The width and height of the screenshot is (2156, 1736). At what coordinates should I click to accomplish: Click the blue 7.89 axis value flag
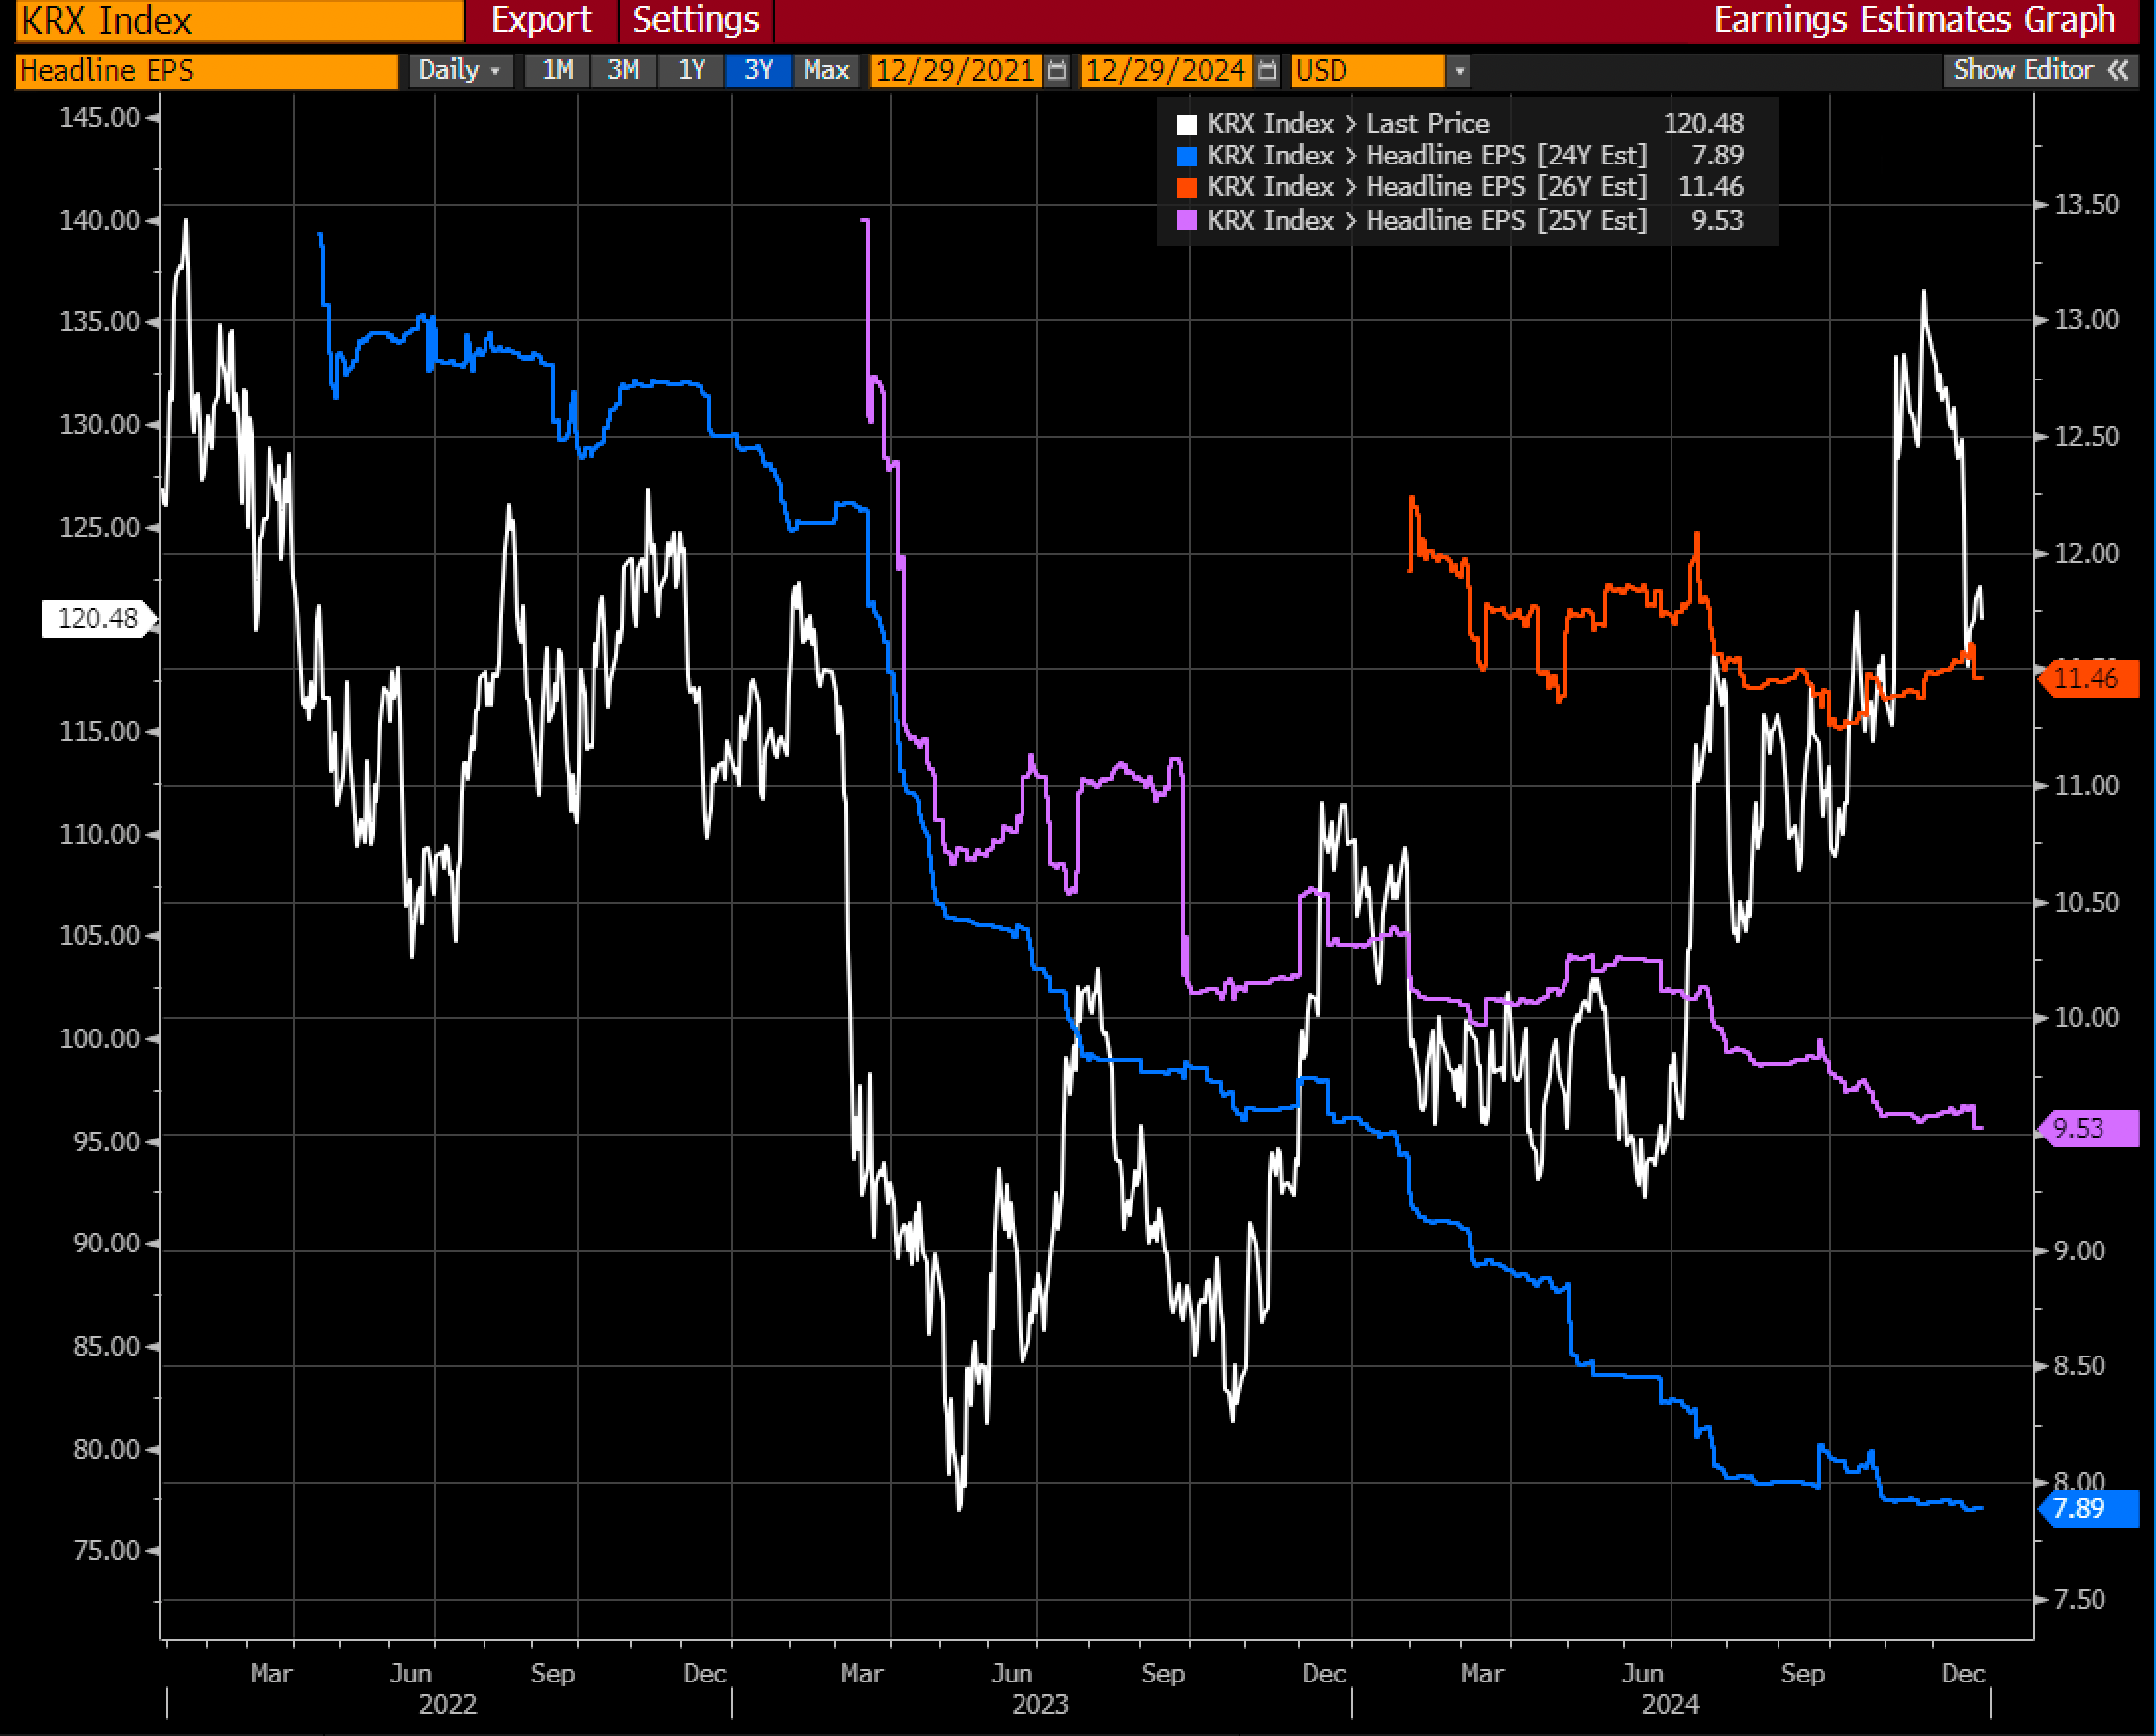pos(2089,1508)
